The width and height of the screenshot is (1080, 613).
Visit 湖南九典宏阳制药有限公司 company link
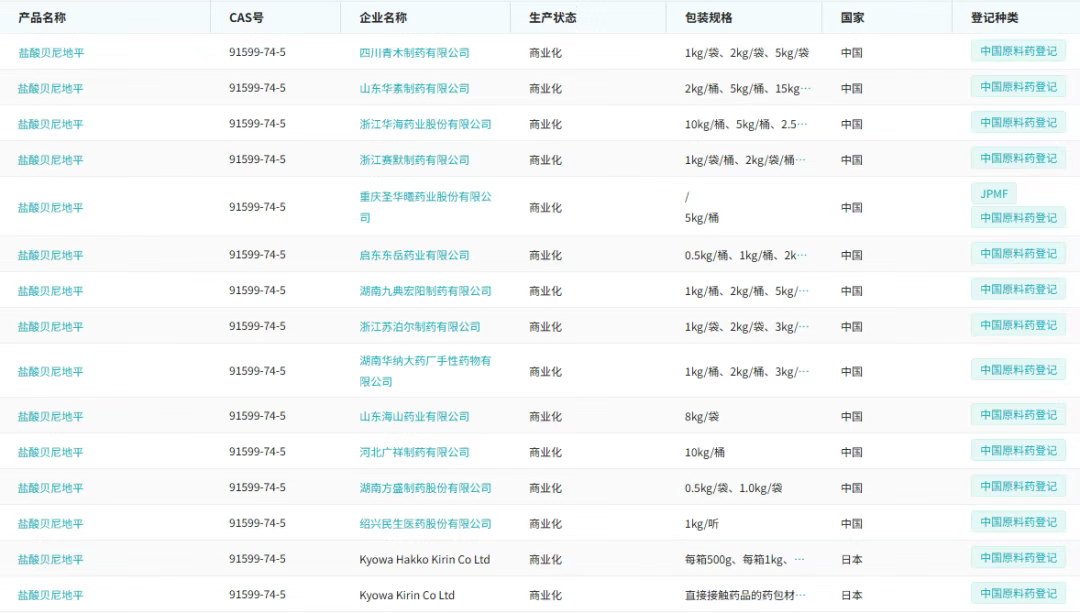(x=425, y=291)
